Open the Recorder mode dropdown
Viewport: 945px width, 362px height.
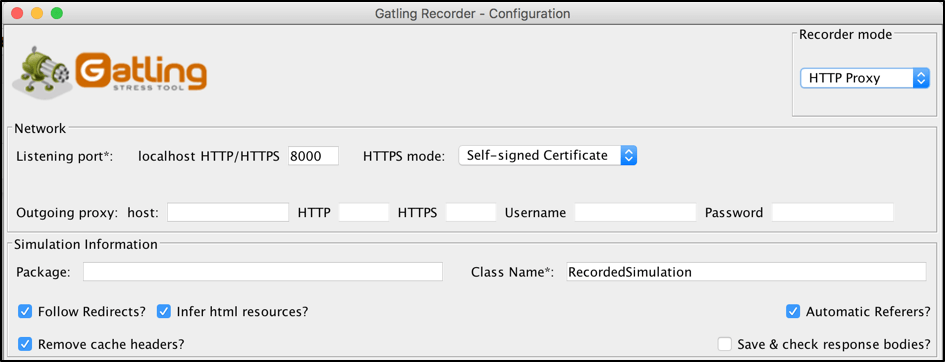(x=865, y=78)
